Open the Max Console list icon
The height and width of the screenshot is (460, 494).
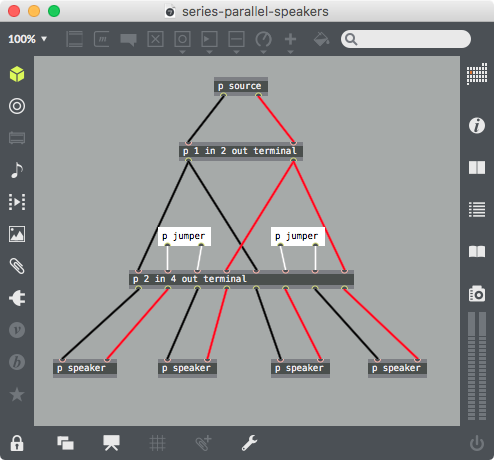pos(477,210)
